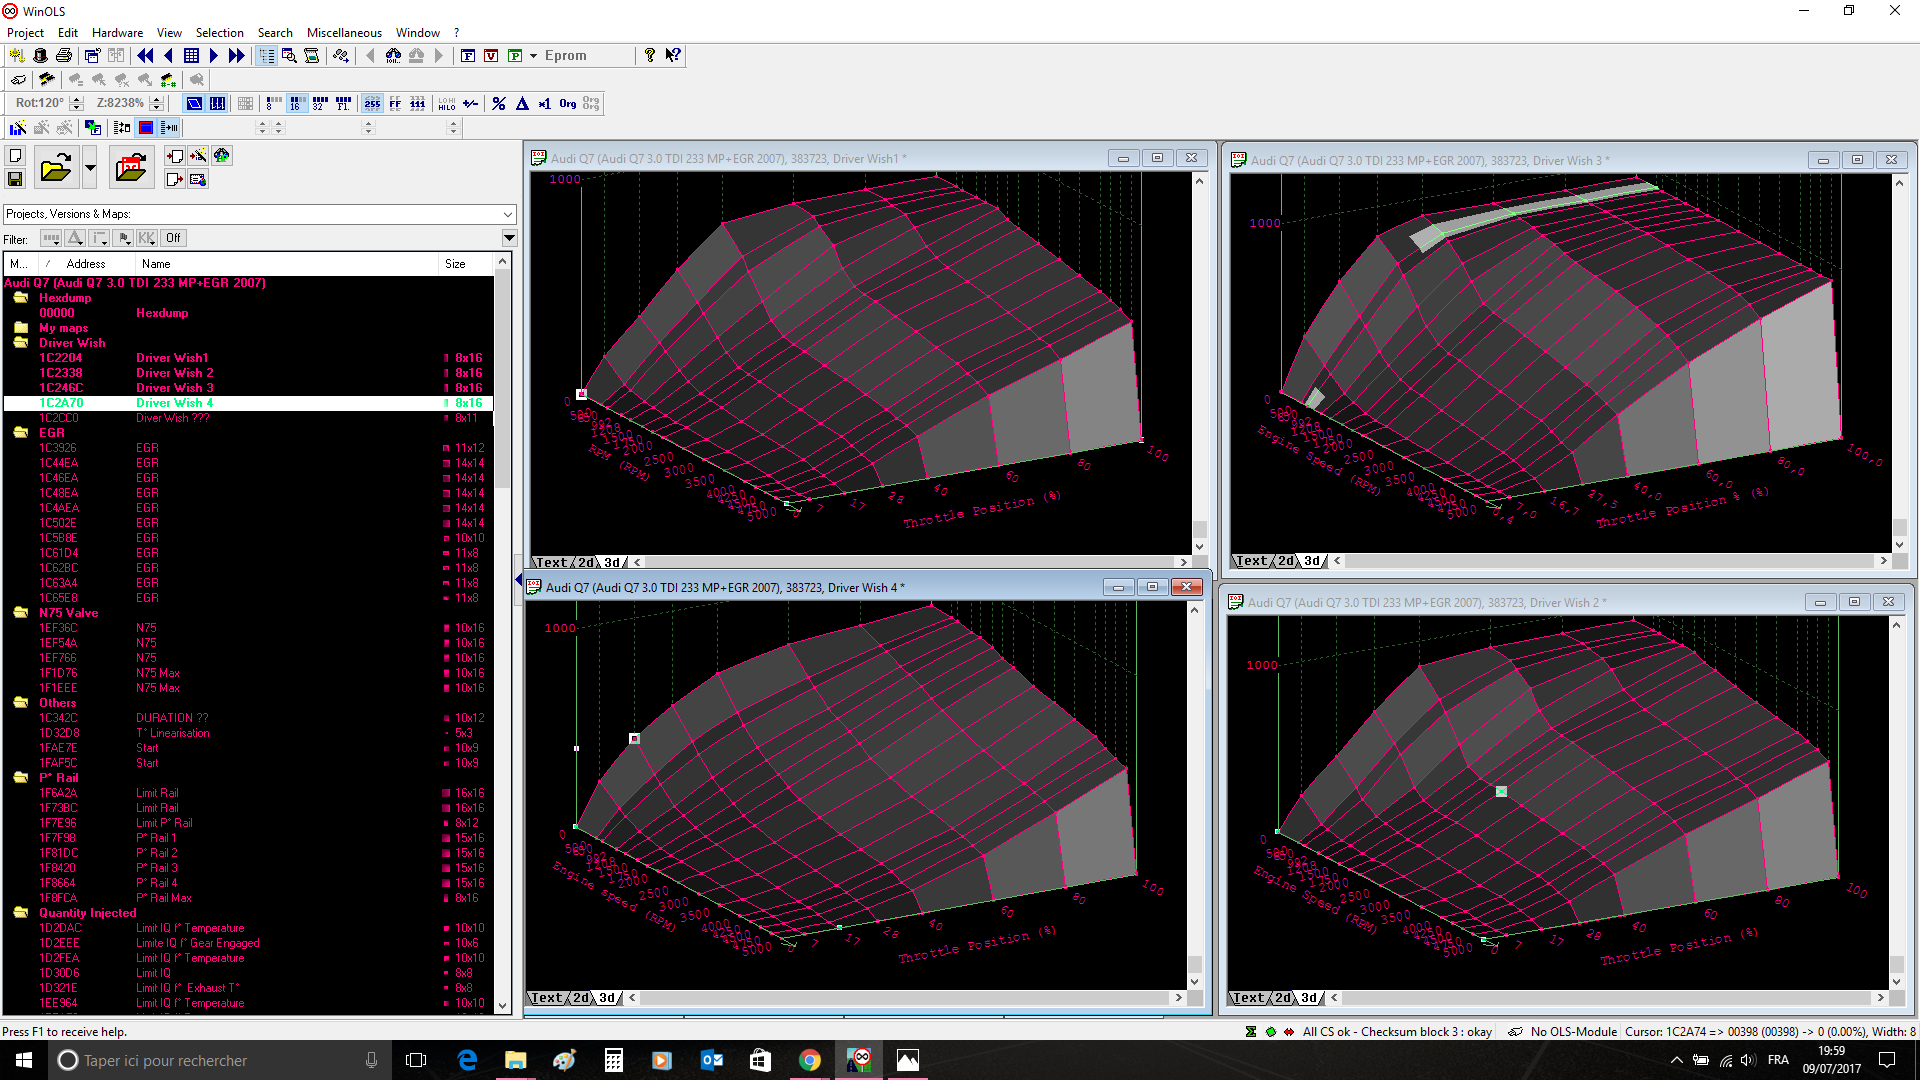Increase rotation with Rot spinner up arrow
Viewport: 1920px width, 1080px height.
(76, 98)
